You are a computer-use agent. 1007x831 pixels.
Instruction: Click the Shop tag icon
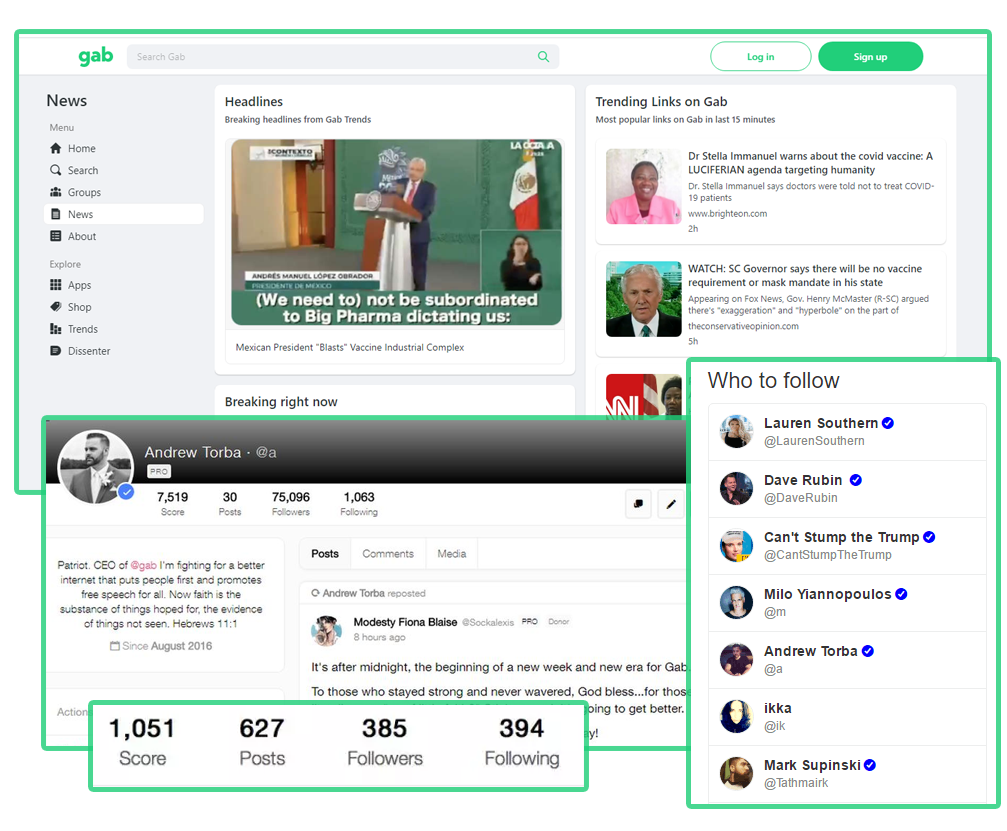pyautogui.click(x=56, y=306)
